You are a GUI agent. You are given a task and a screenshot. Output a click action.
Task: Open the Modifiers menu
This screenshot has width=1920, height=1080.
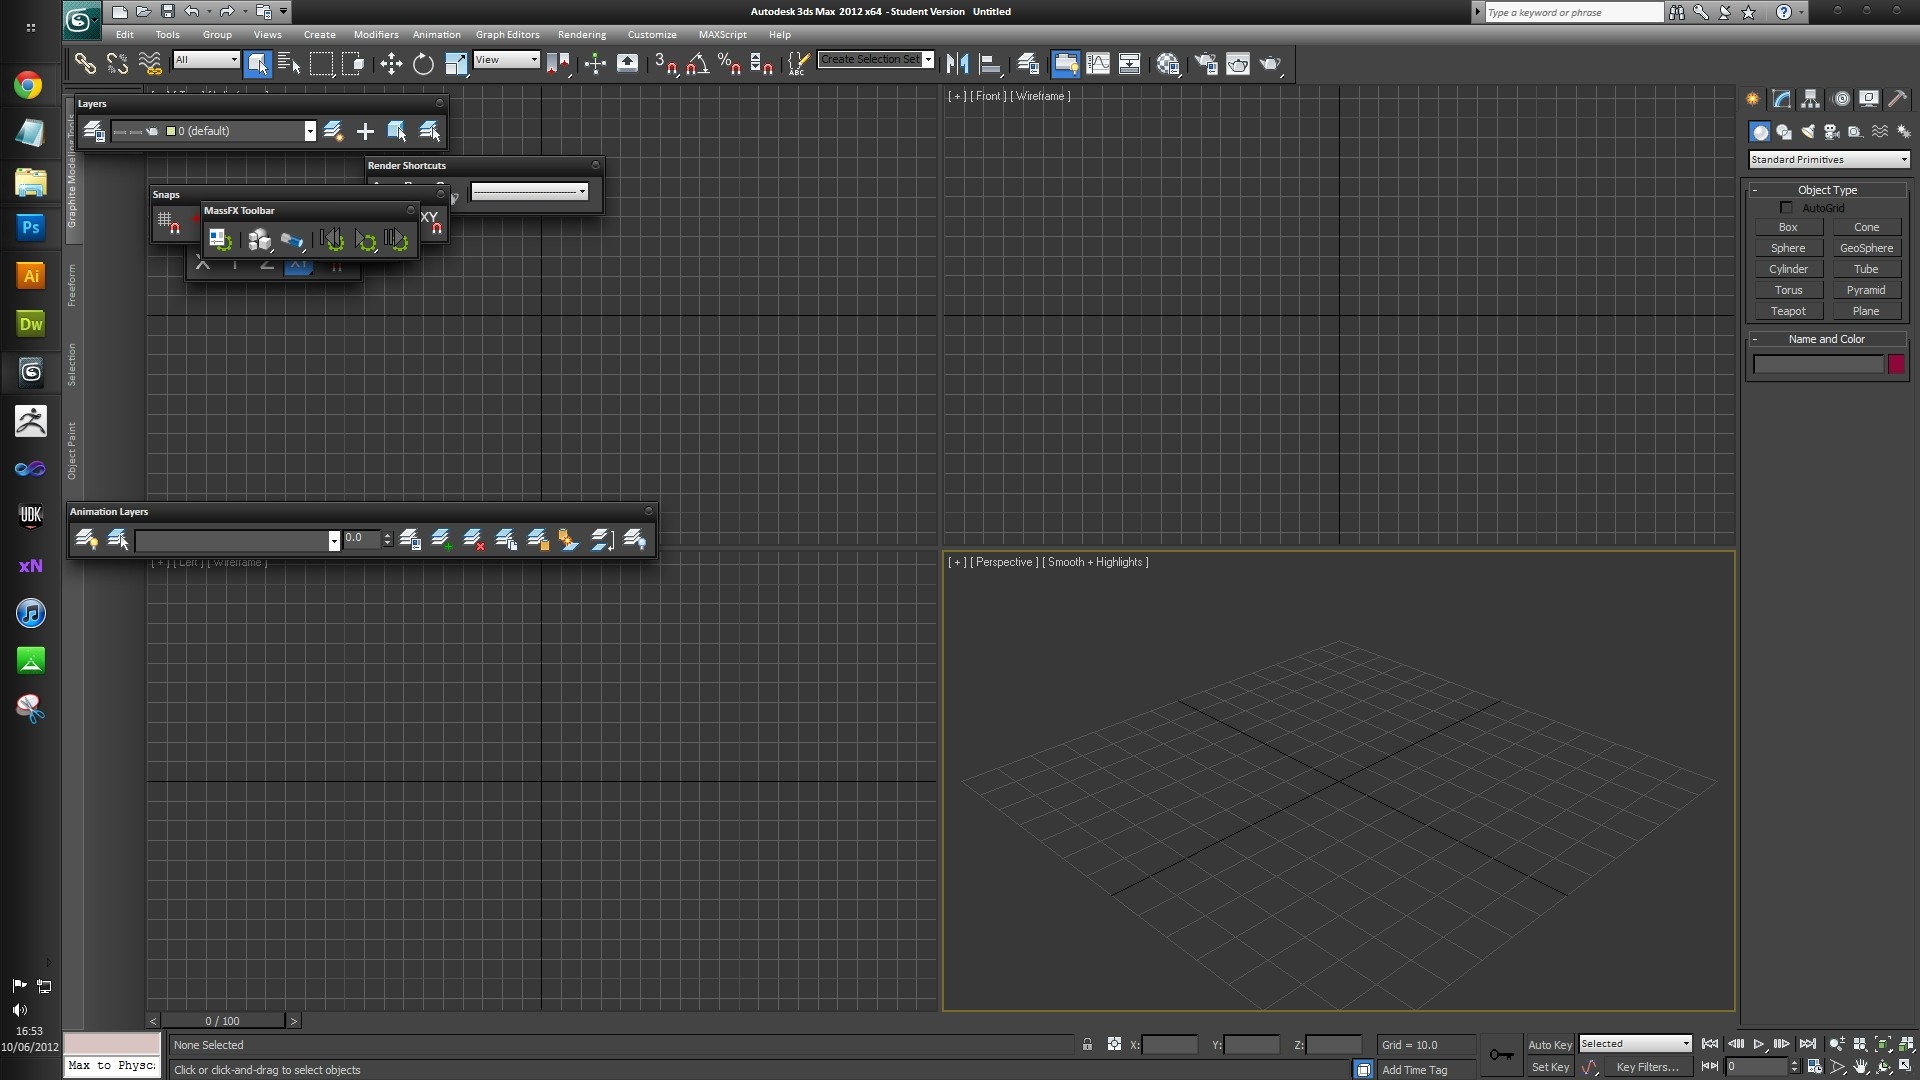375,34
